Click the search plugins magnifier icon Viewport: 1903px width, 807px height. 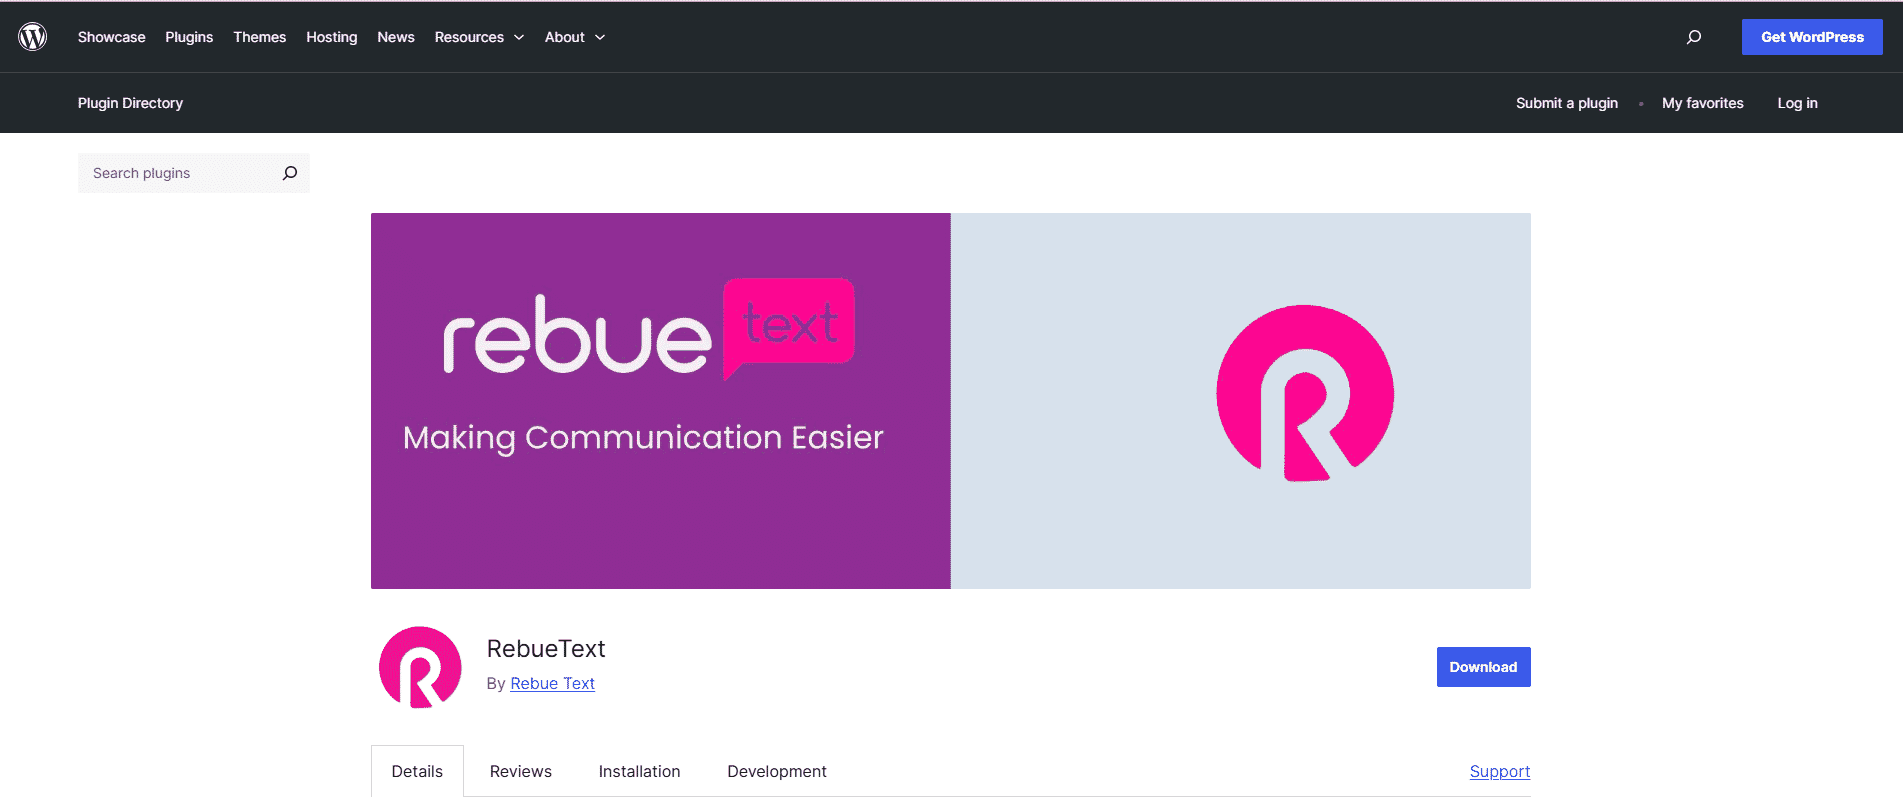(x=290, y=173)
